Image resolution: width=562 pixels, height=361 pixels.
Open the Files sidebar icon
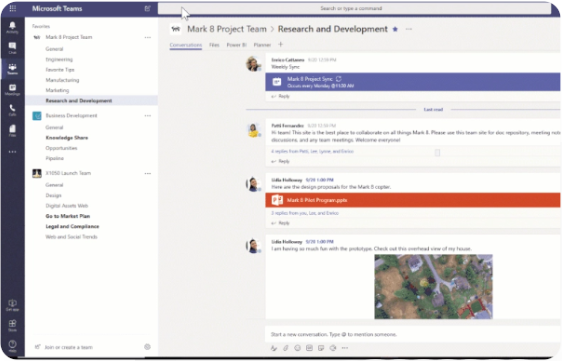[x=12, y=130]
